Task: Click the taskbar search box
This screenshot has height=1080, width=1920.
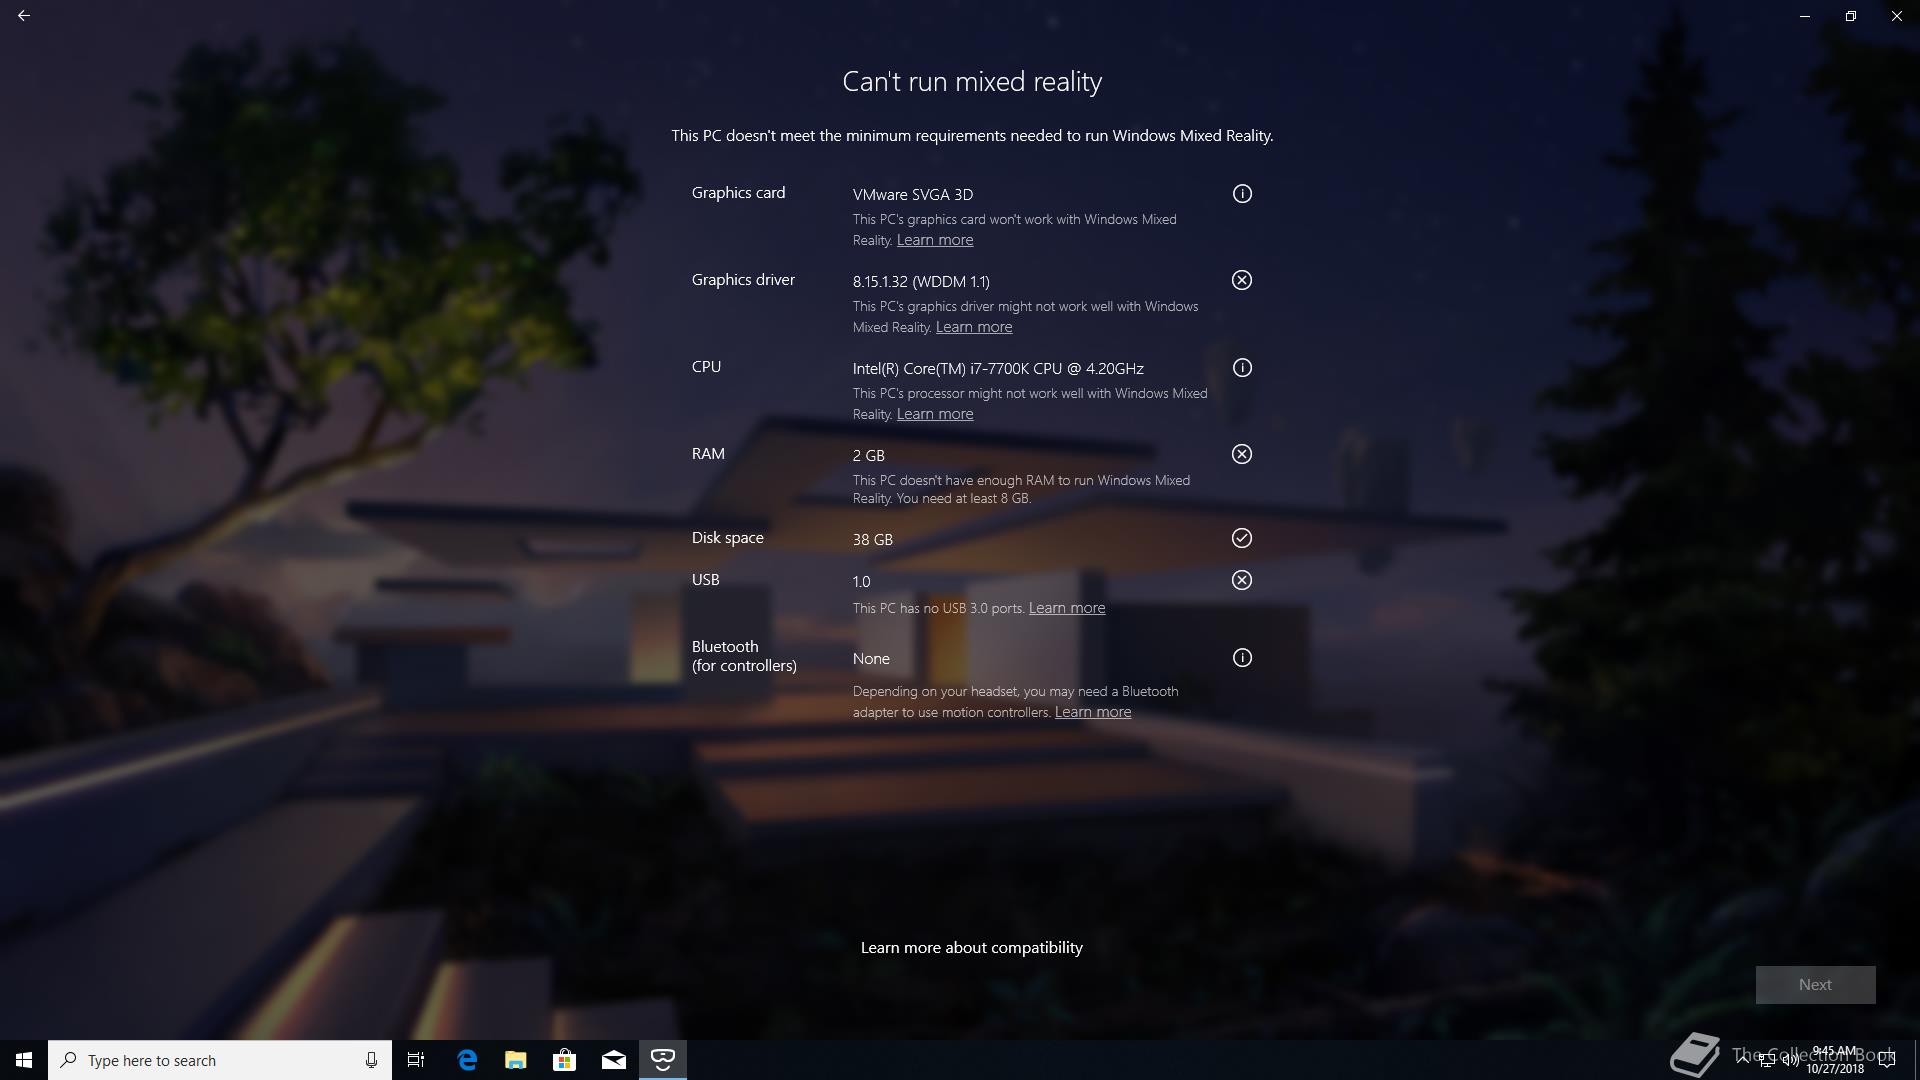Action: (210, 1060)
